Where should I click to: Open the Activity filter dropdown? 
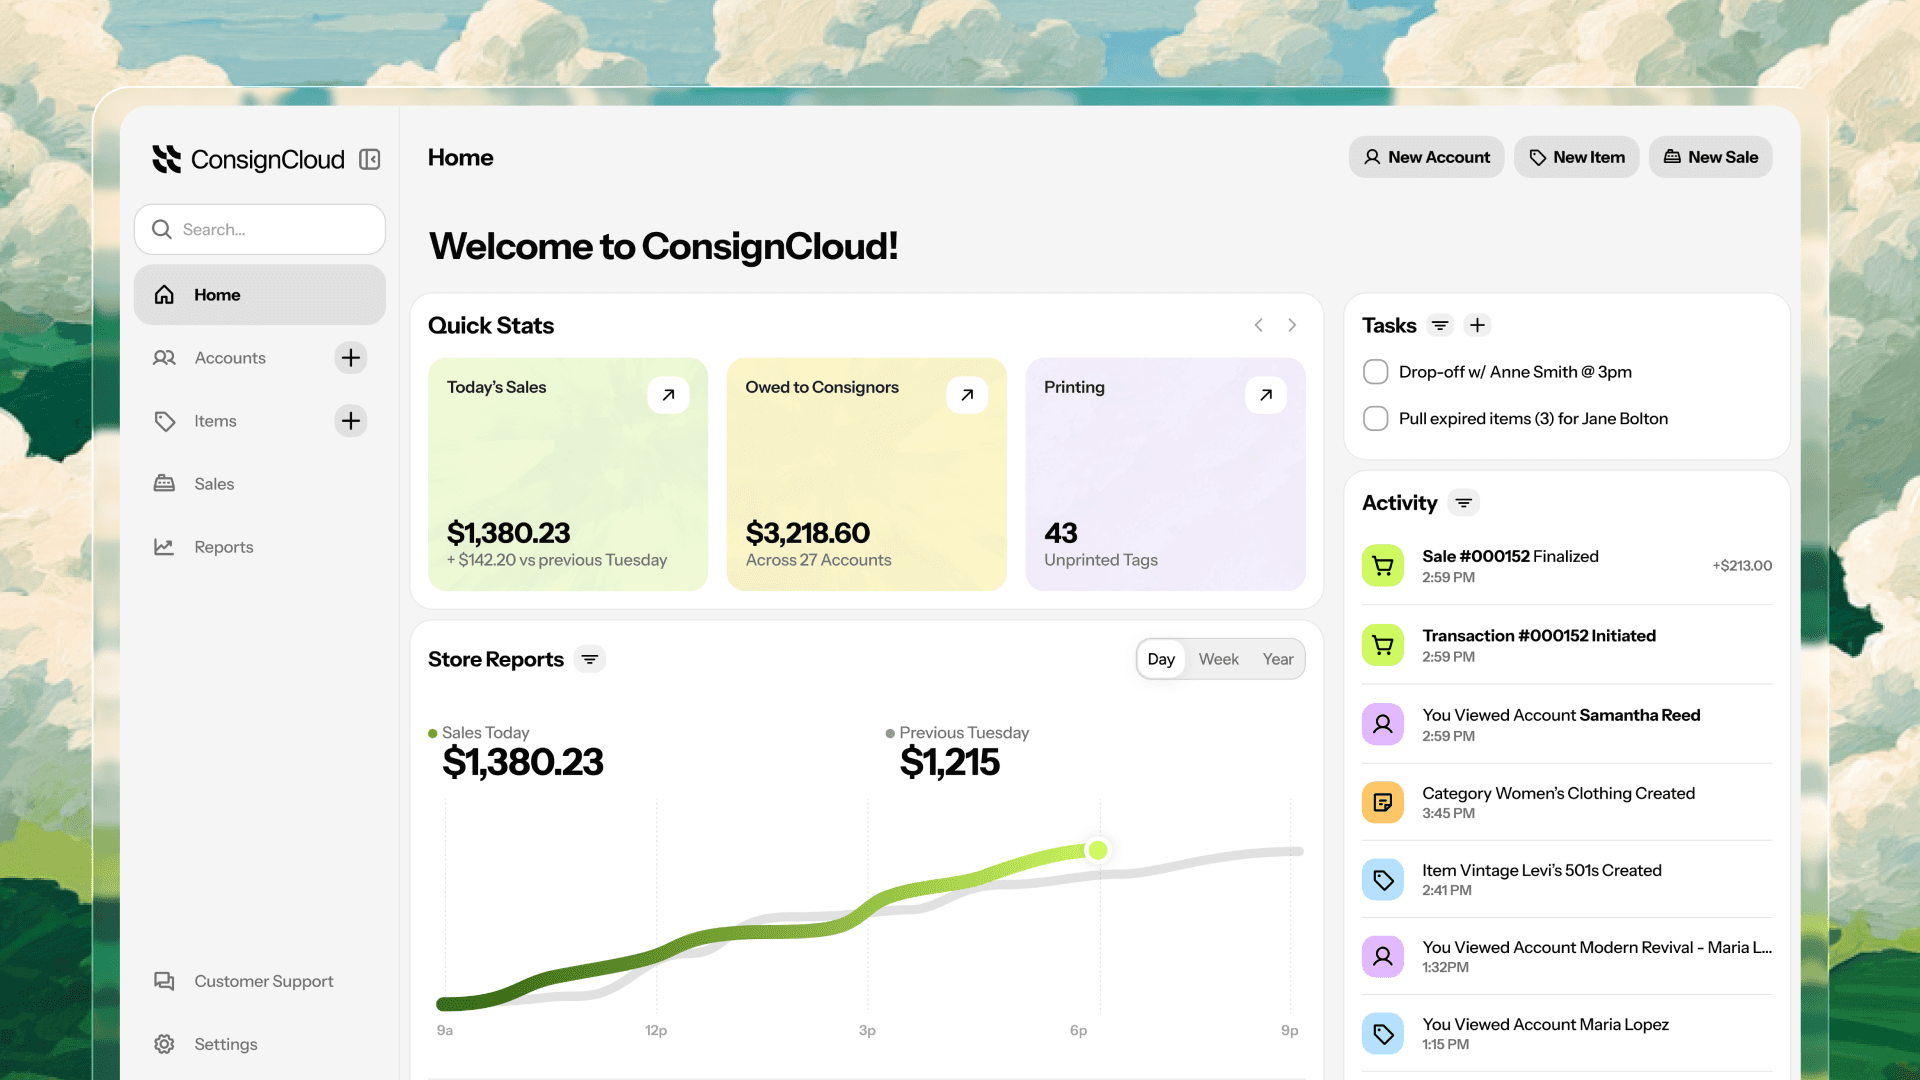[1464, 503]
